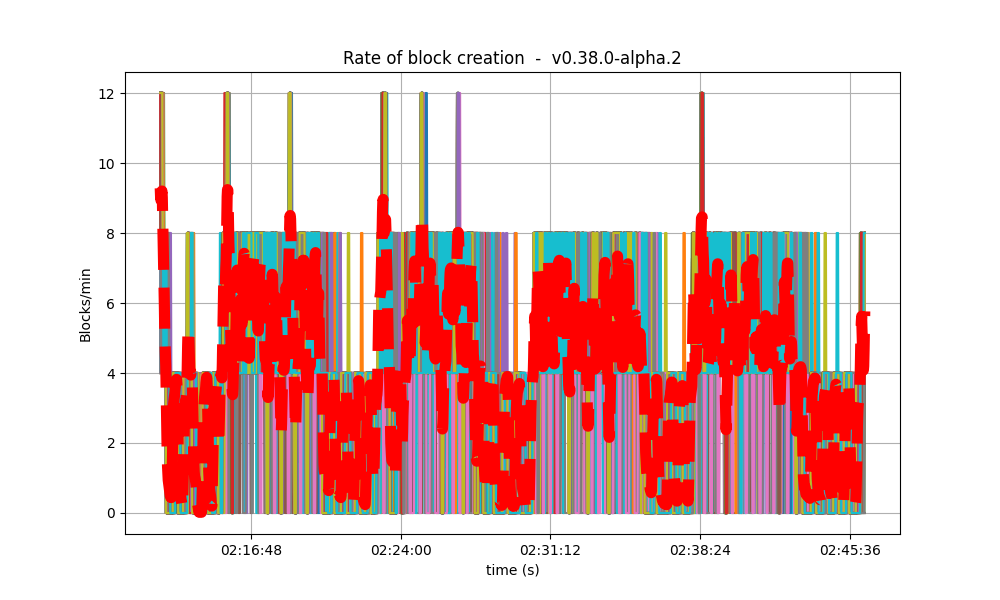Select the "8" y-axis tick label
The image size is (1000, 600).
click(112, 235)
